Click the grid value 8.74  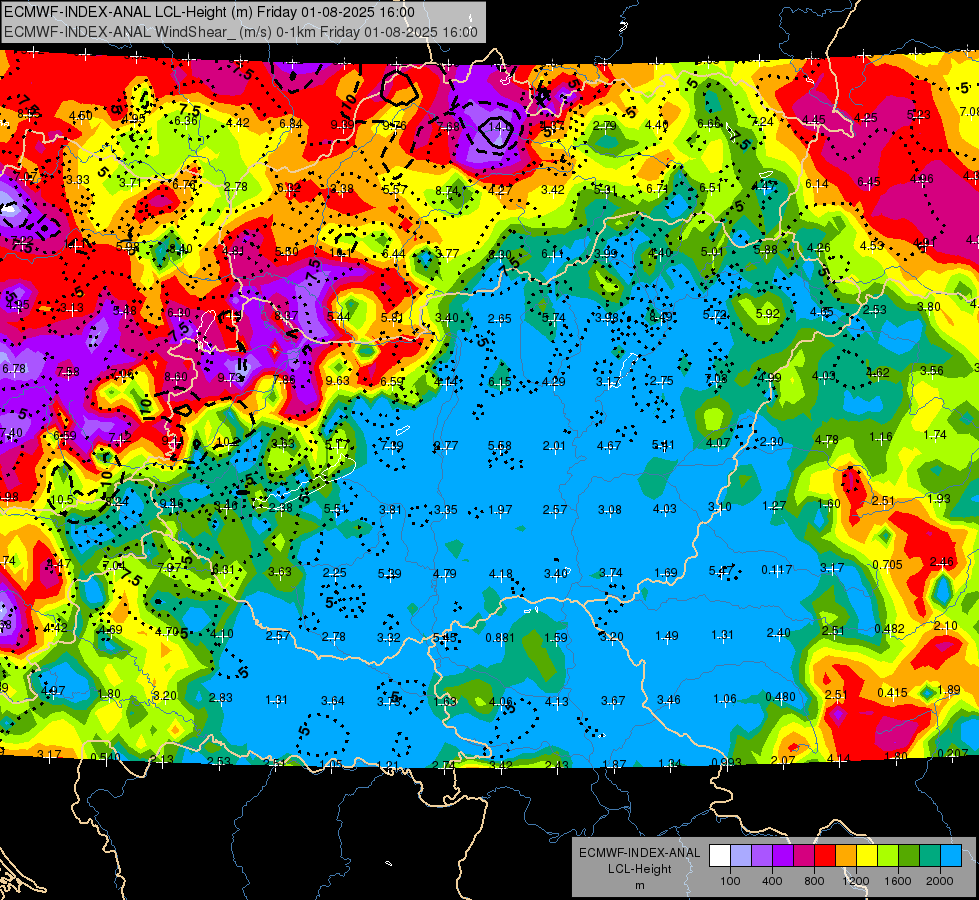[x=447, y=190]
